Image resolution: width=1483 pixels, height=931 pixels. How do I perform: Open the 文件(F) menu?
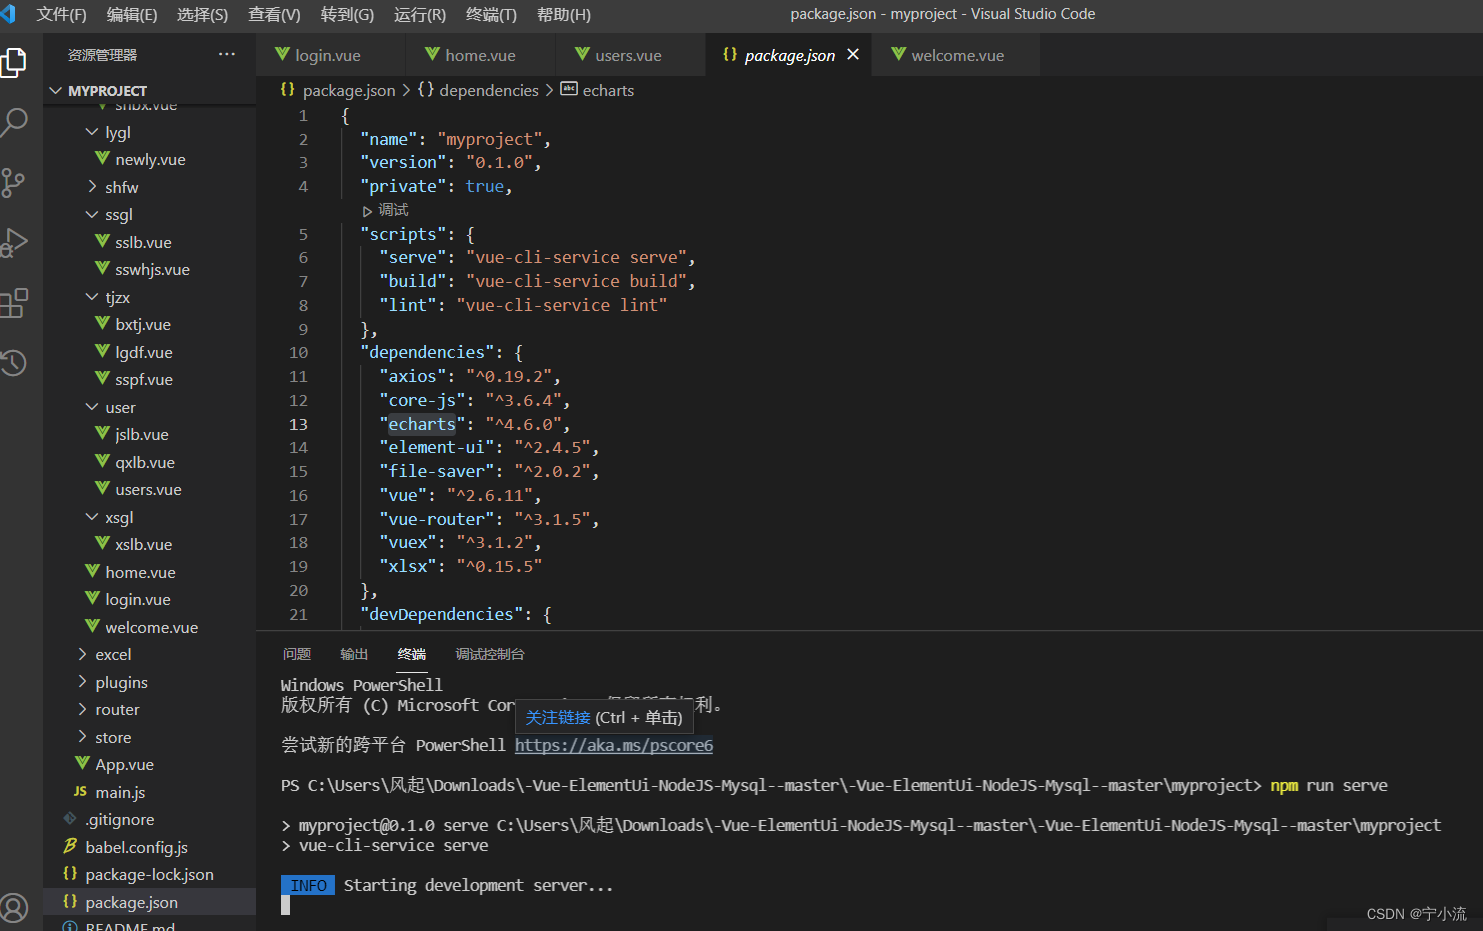[x=61, y=14]
